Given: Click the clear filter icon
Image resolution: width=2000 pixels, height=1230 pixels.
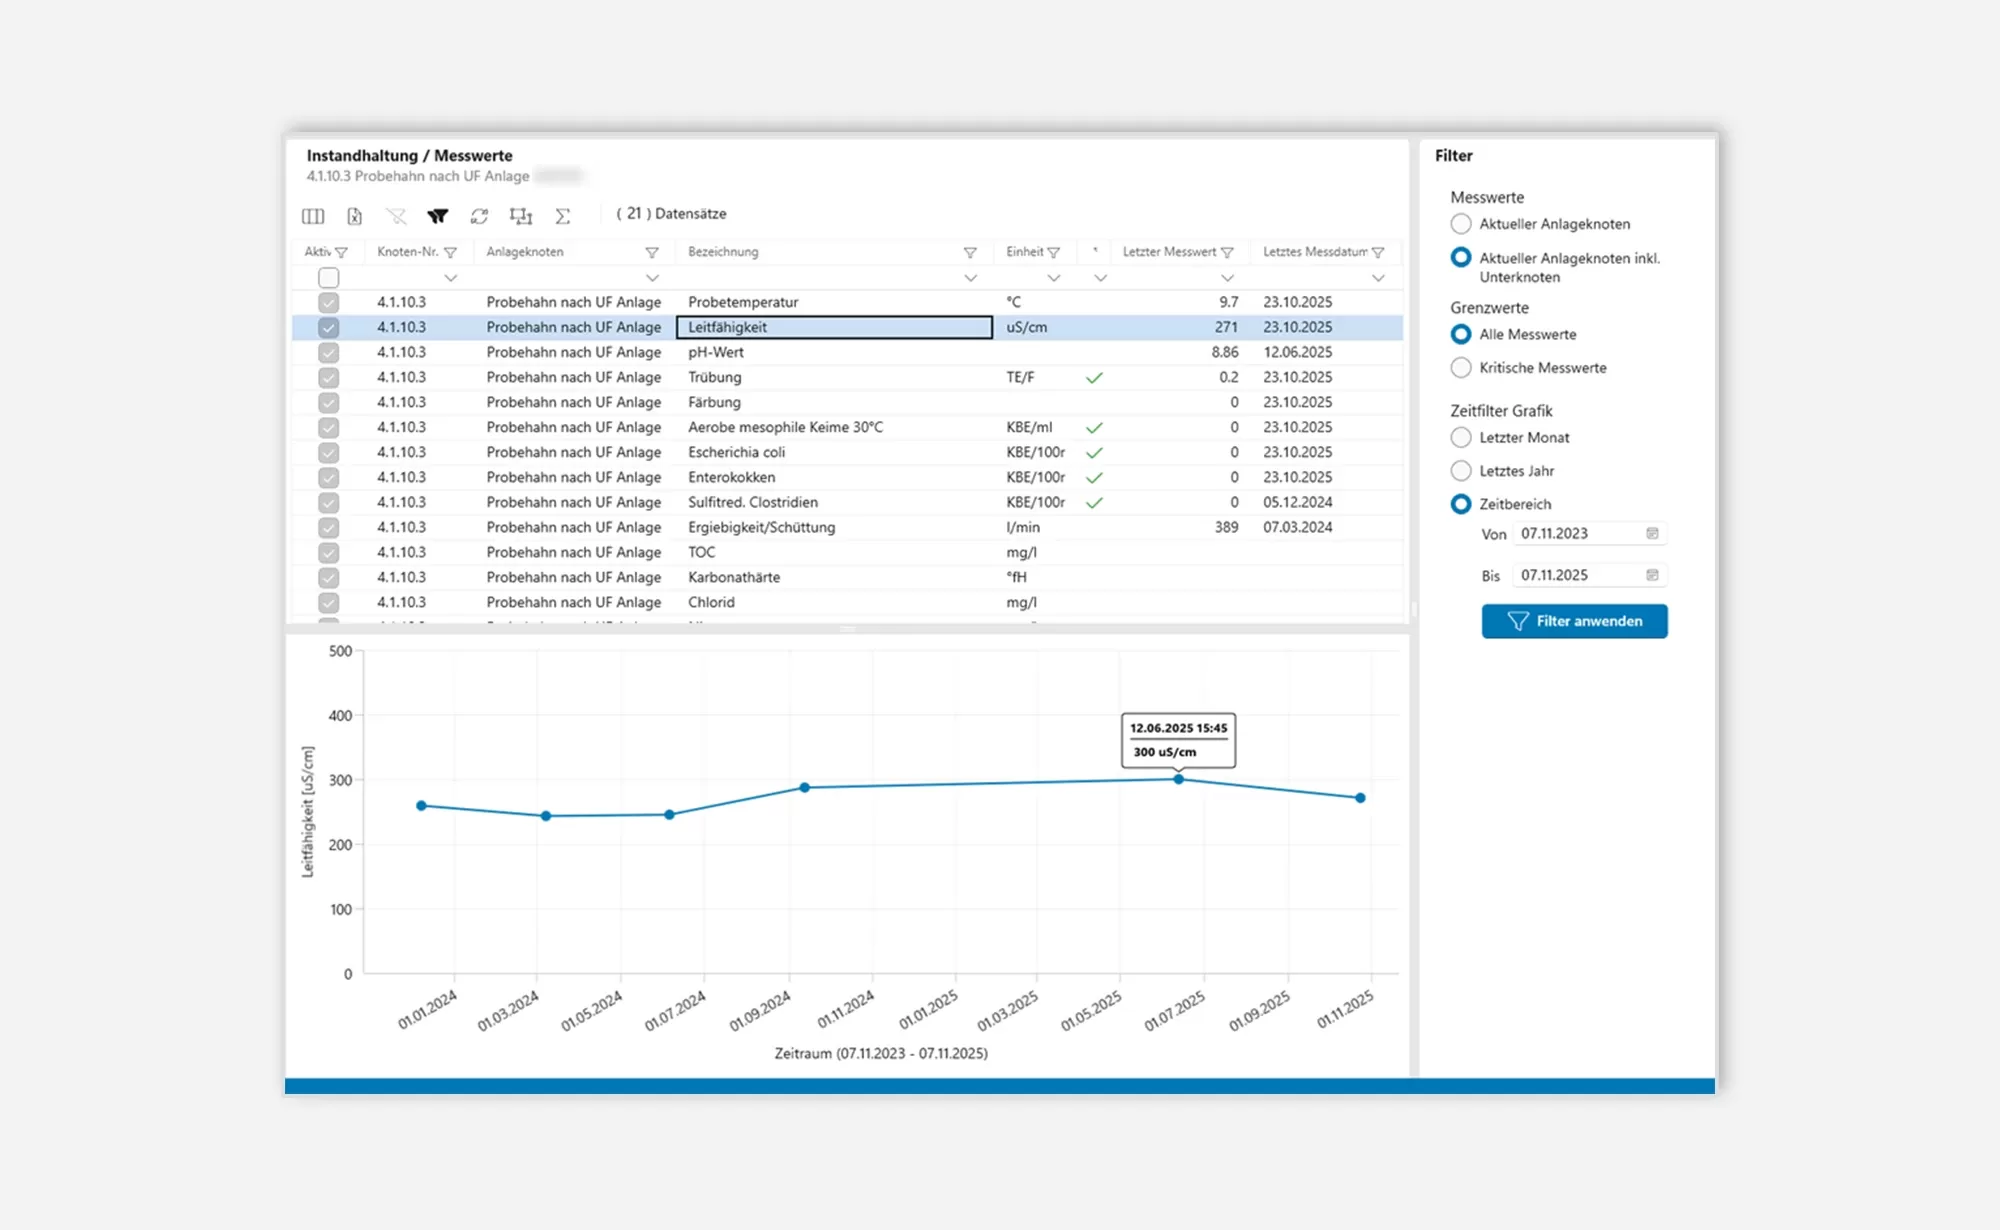Looking at the screenshot, I should click(x=396, y=216).
